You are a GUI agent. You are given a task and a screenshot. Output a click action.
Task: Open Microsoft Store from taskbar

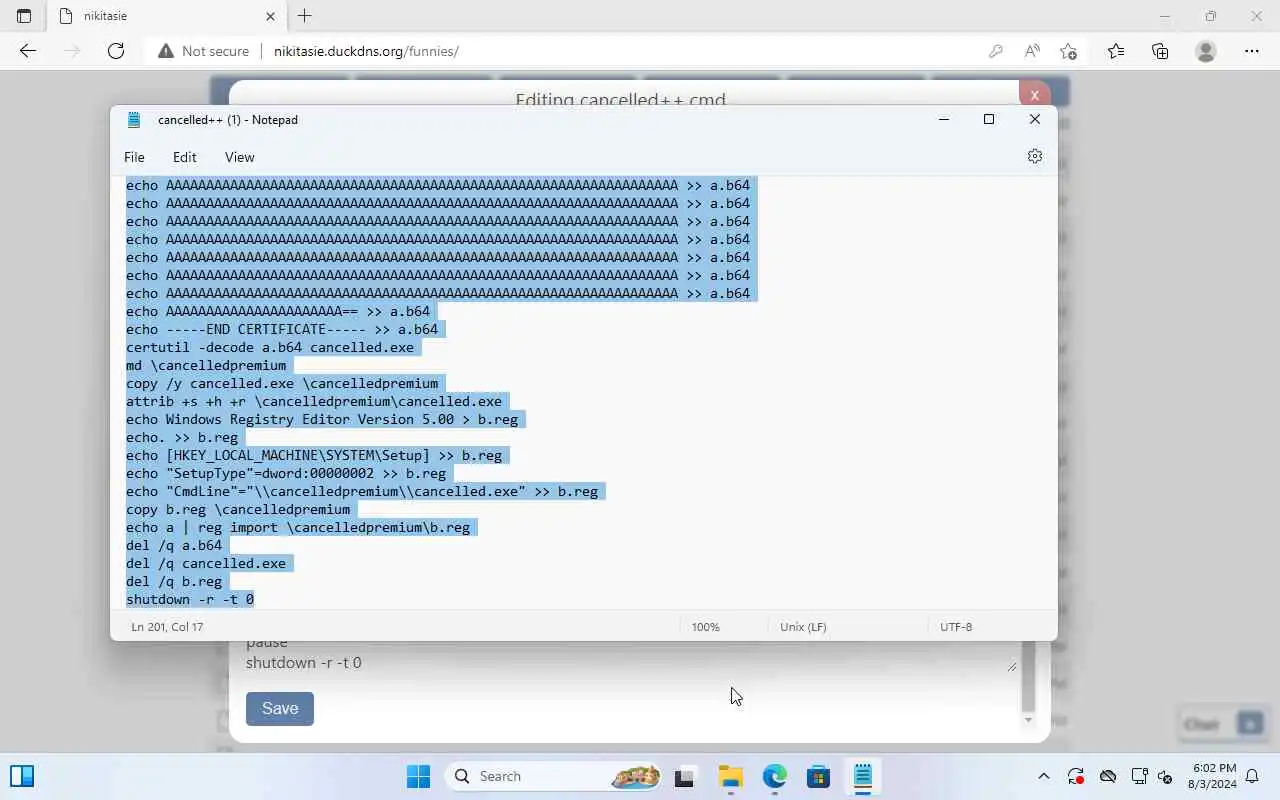point(819,776)
